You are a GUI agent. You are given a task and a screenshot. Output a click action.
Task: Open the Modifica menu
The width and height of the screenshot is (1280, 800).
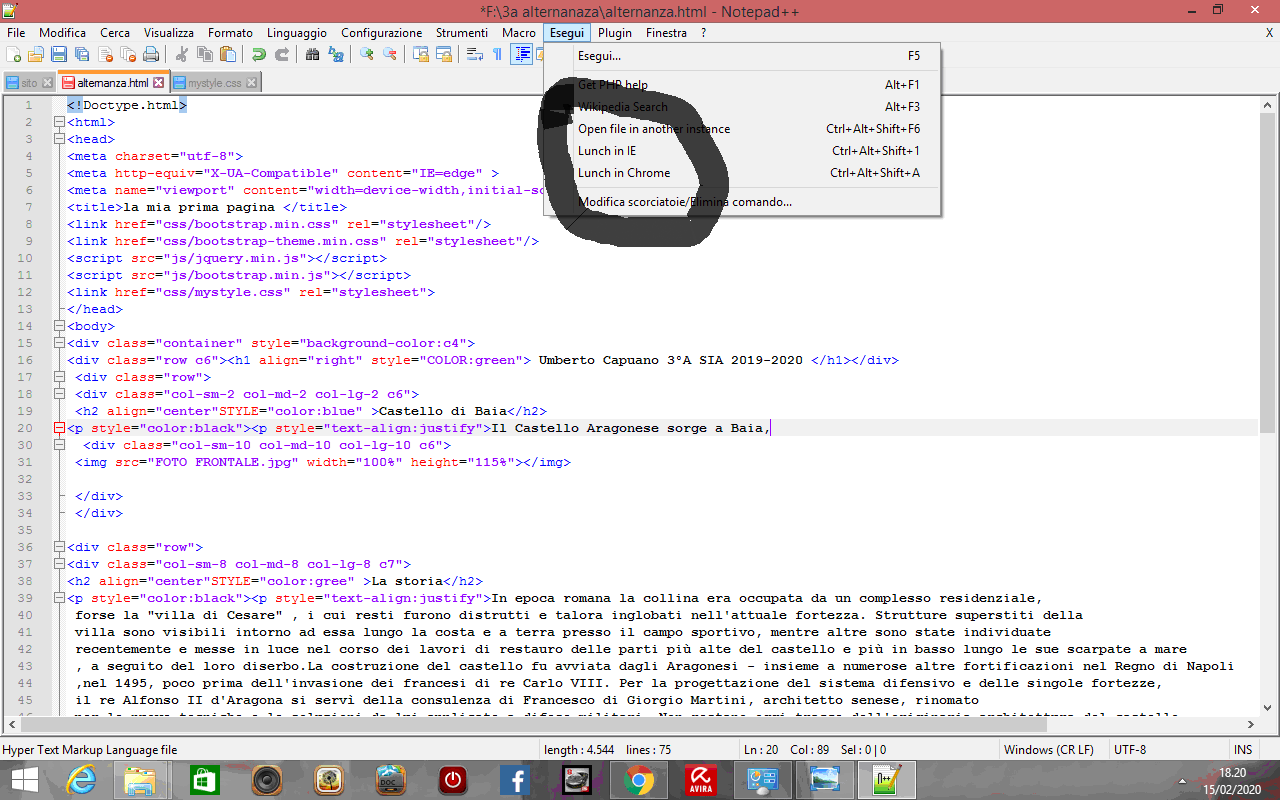coord(62,32)
